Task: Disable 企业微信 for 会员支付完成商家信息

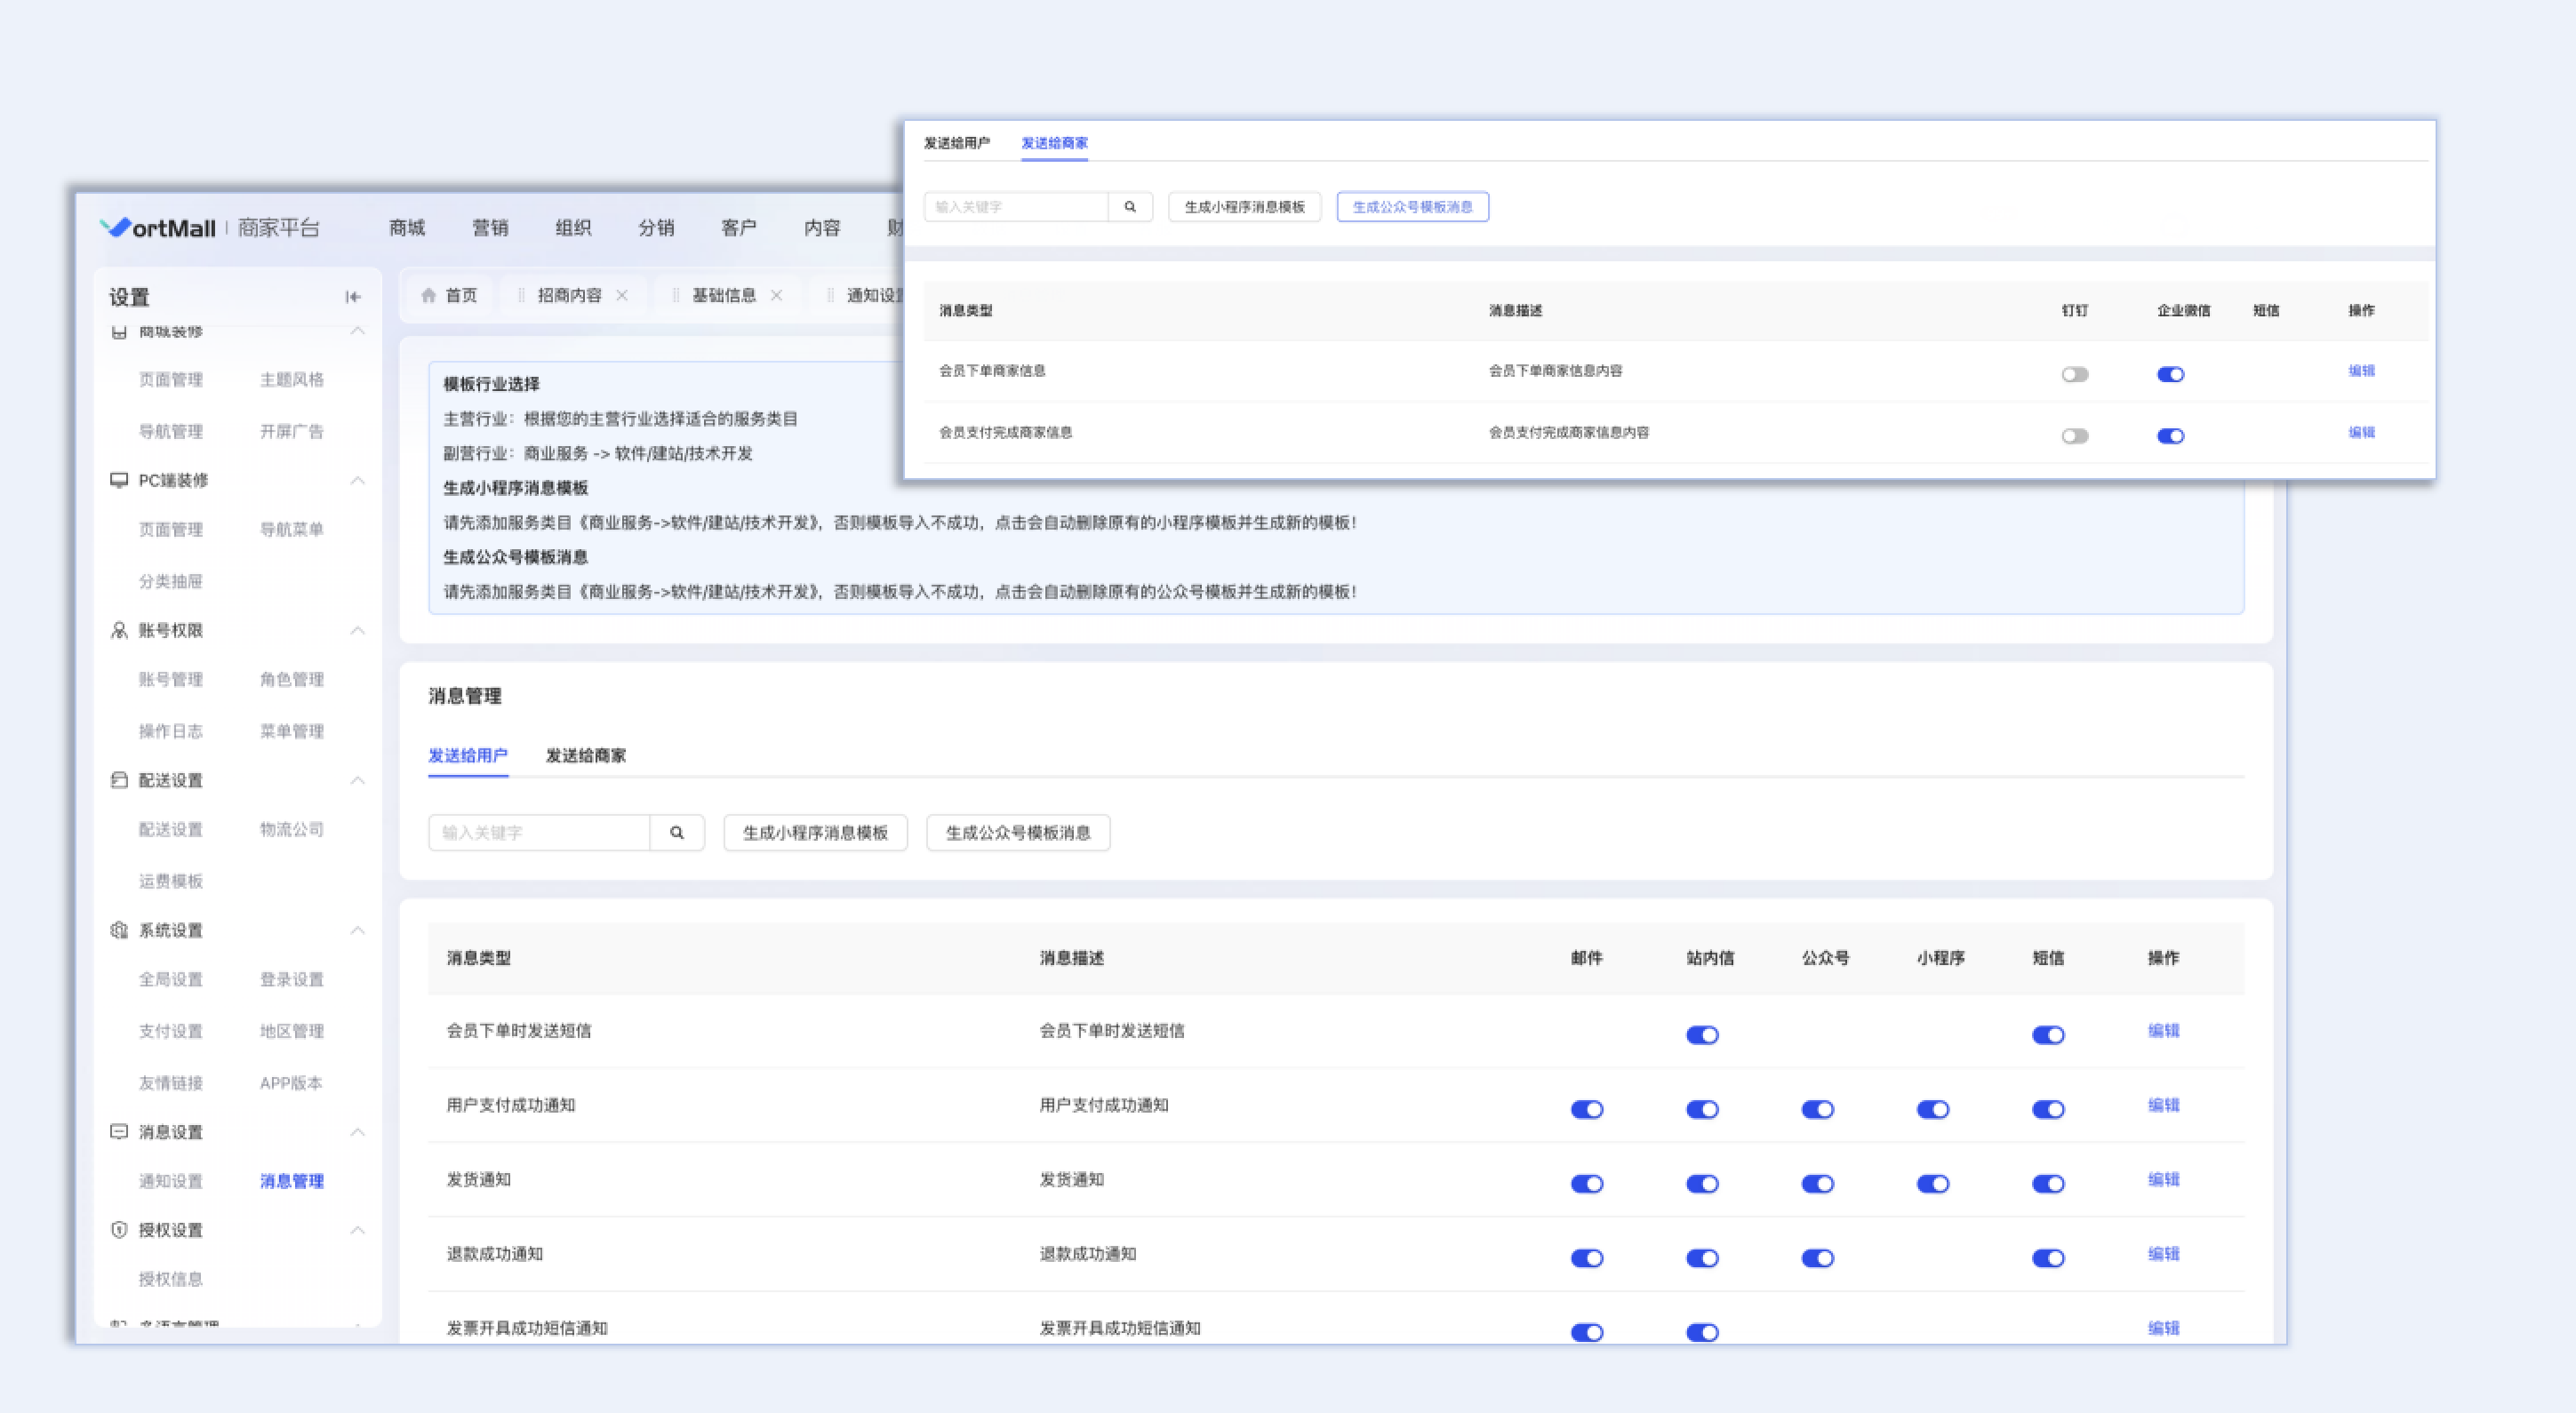Action: (2170, 436)
